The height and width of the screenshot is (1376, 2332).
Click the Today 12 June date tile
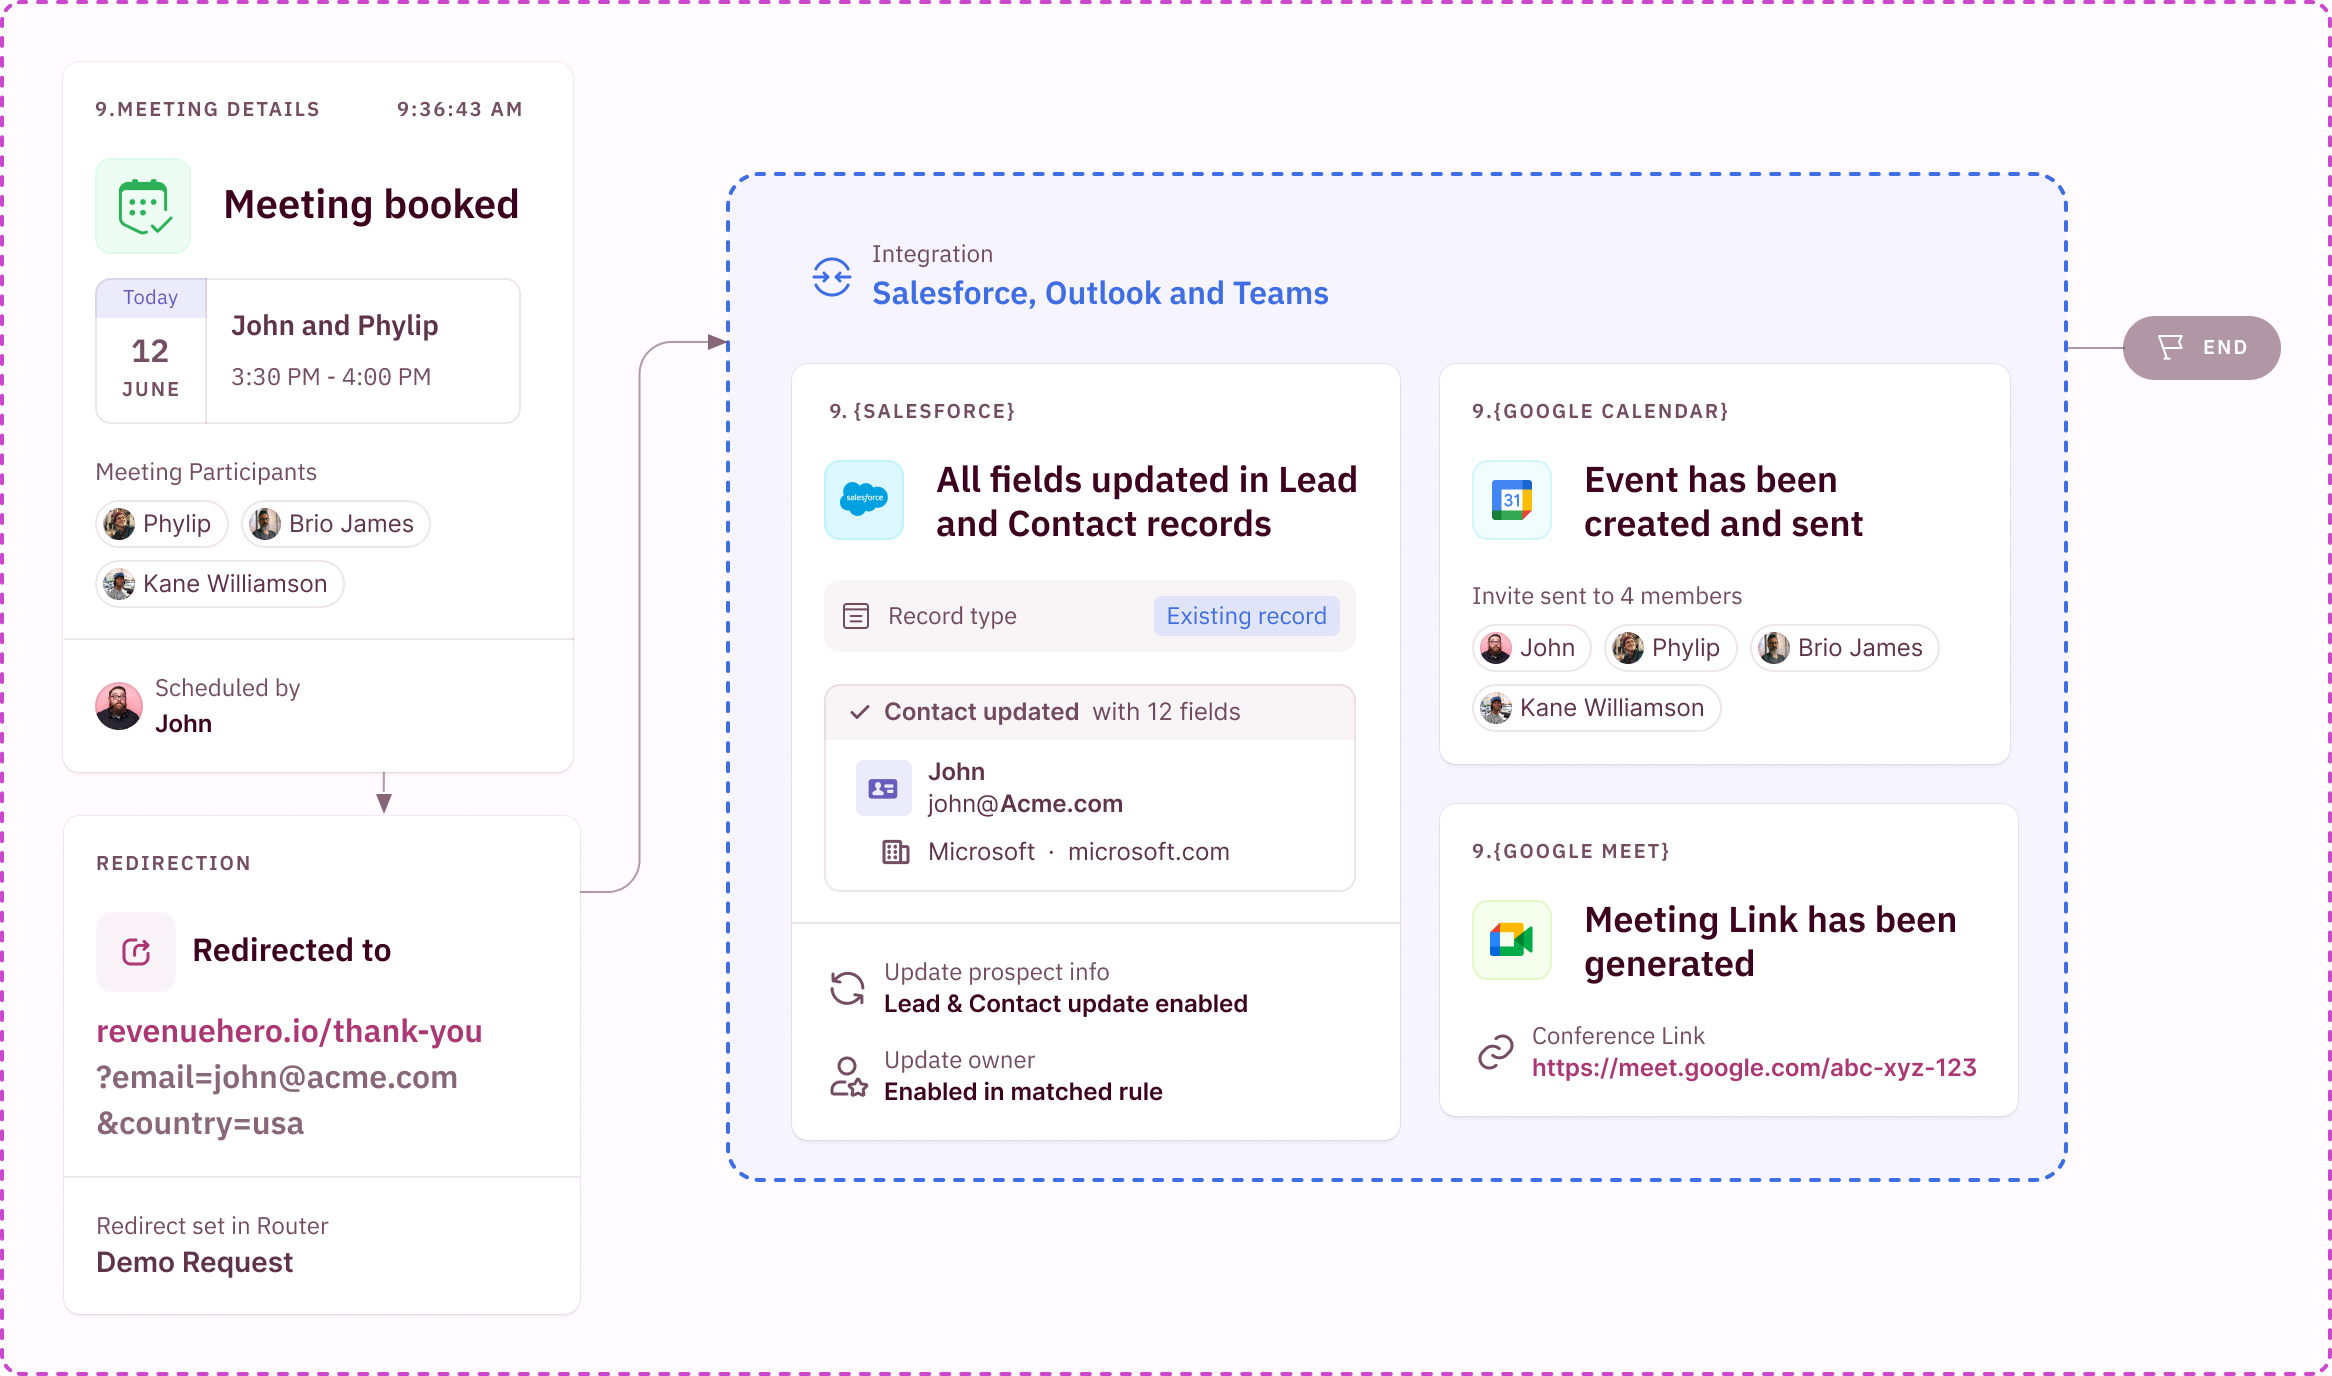click(151, 351)
